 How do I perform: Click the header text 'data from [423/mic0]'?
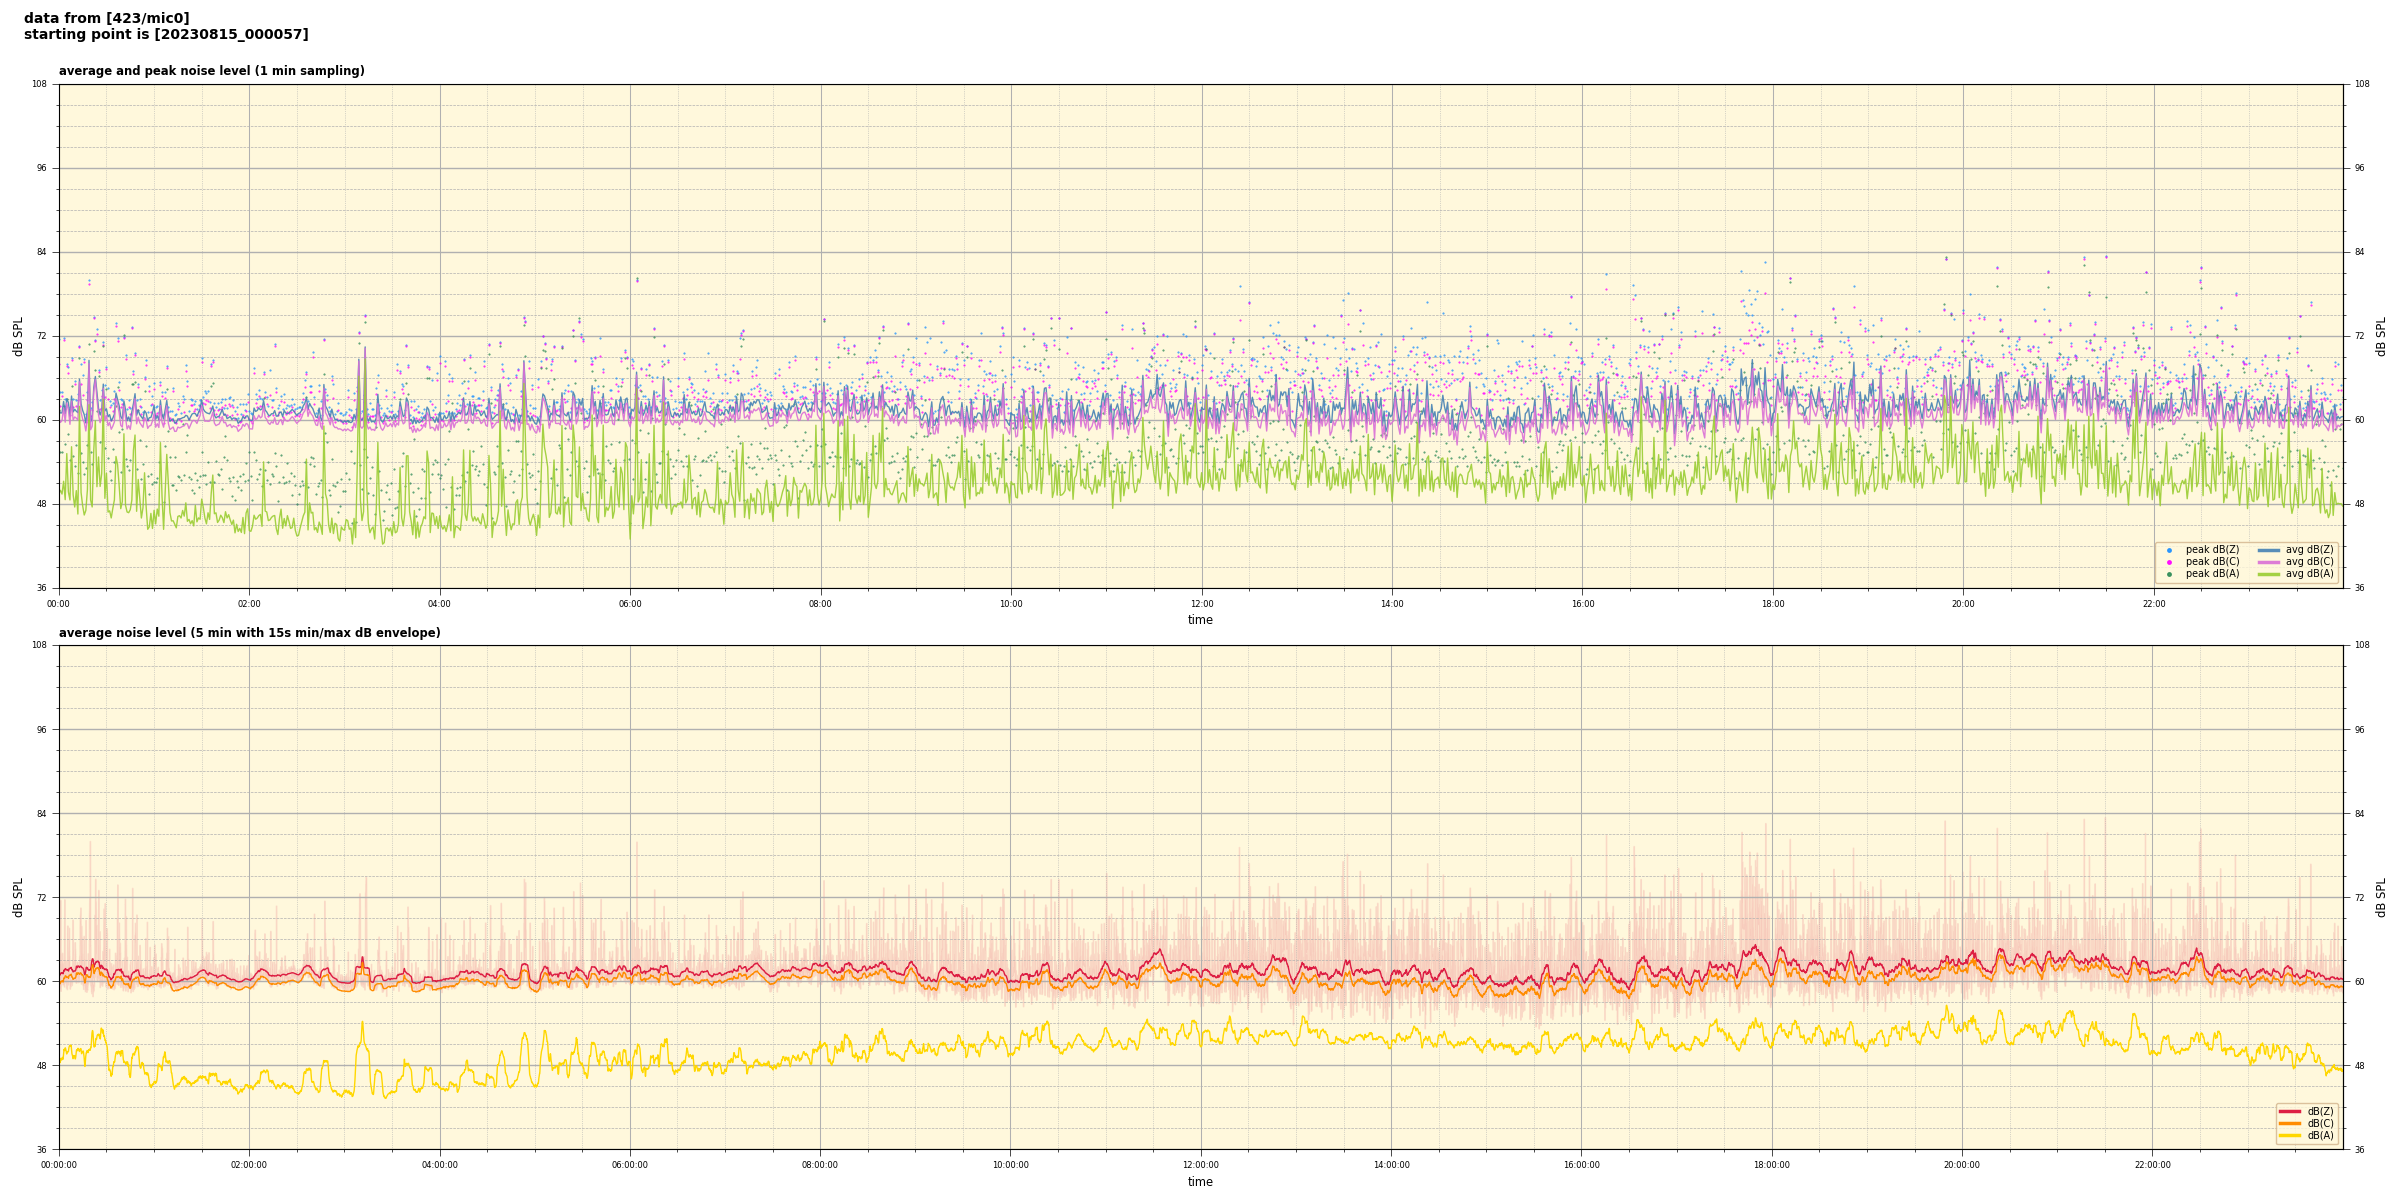pyautogui.click(x=106, y=18)
